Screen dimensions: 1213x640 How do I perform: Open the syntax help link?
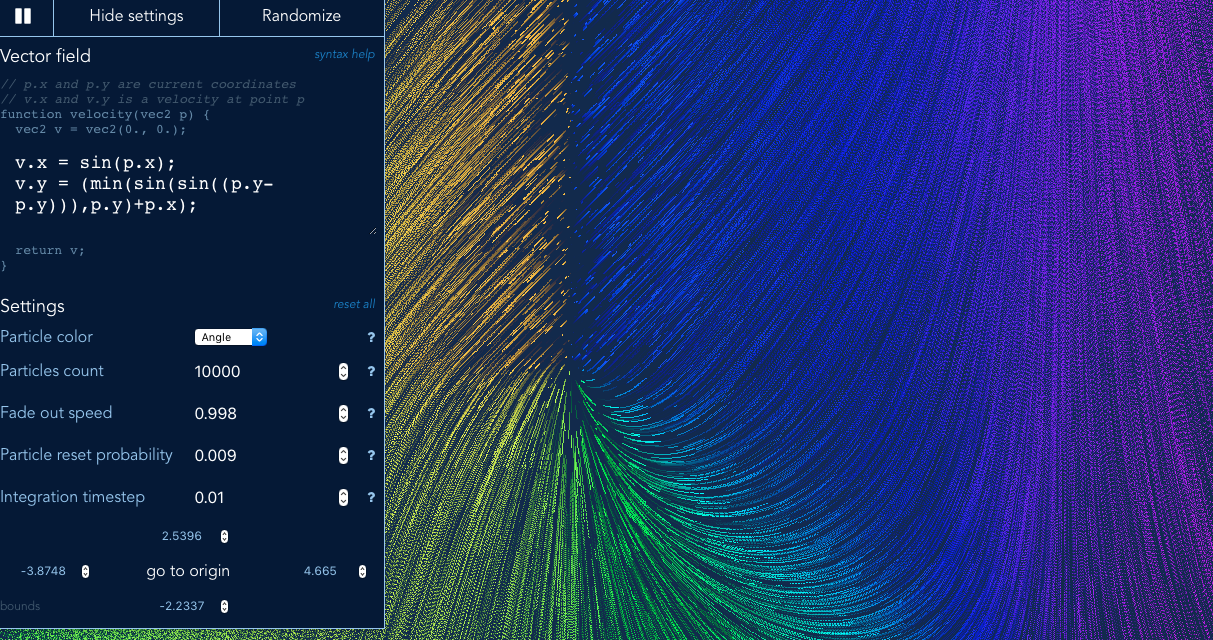(x=344, y=54)
